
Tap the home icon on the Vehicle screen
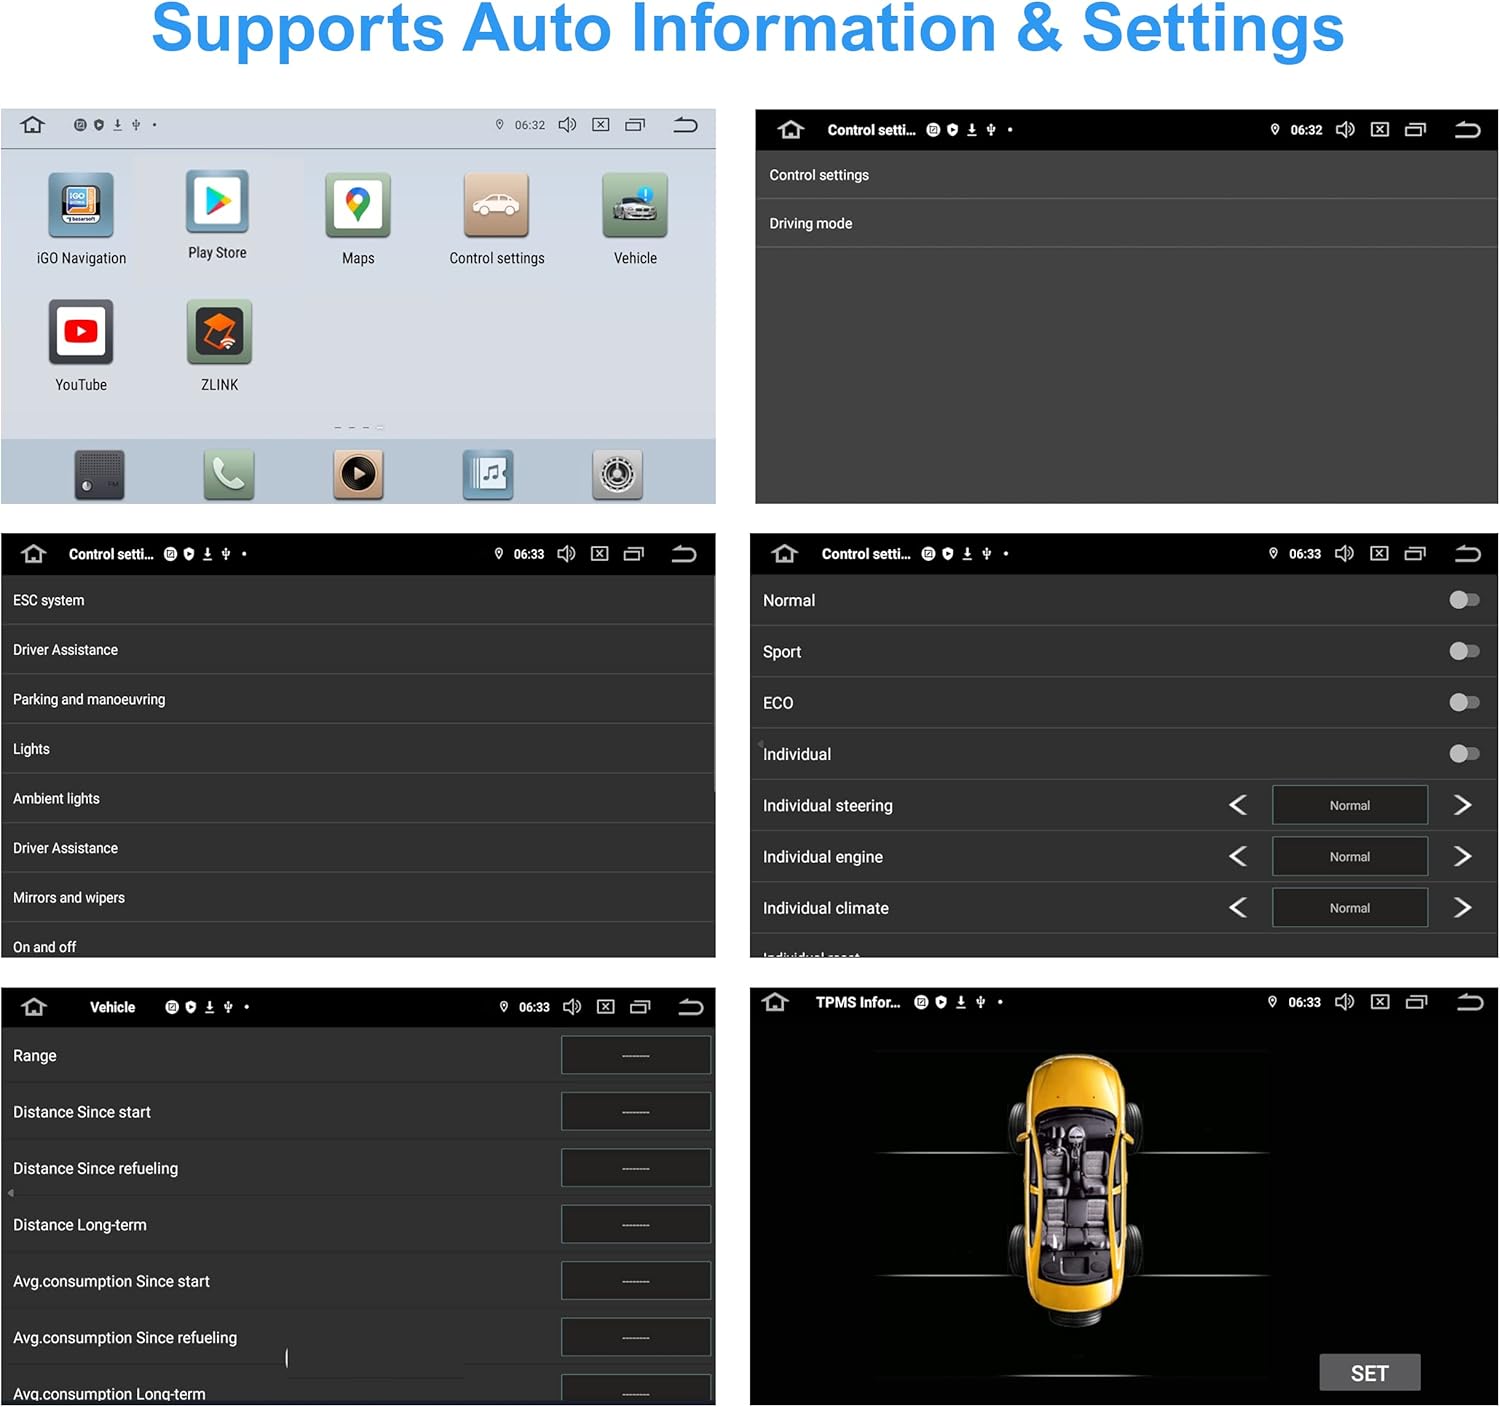coord(34,1007)
